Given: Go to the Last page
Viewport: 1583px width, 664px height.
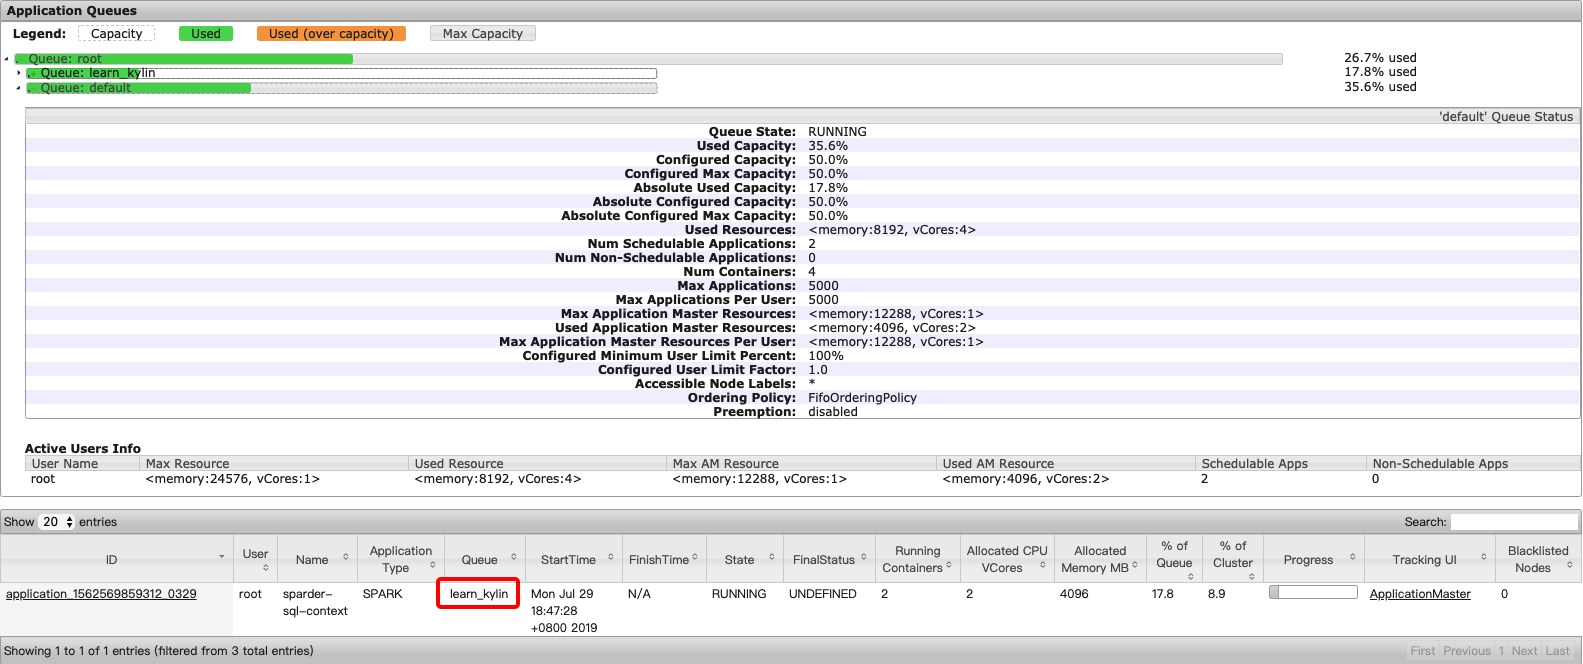Looking at the screenshot, I should 1557,651.
